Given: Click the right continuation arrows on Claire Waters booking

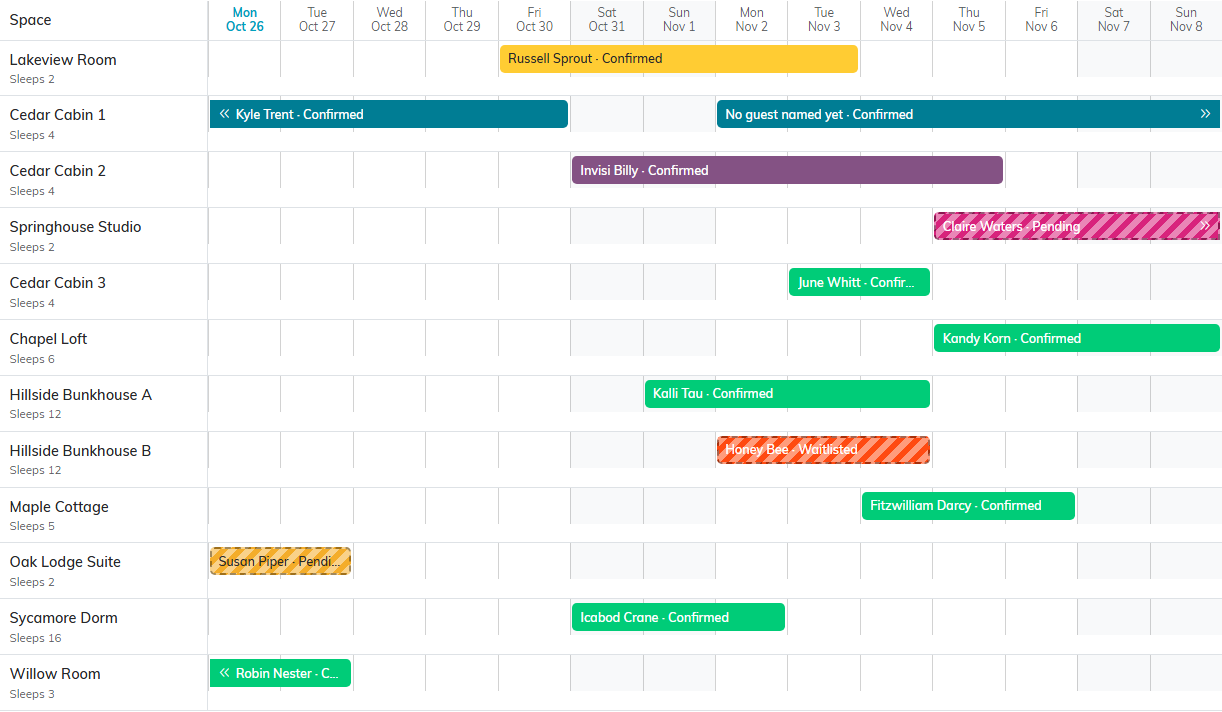Looking at the screenshot, I should click(1205, 226).
